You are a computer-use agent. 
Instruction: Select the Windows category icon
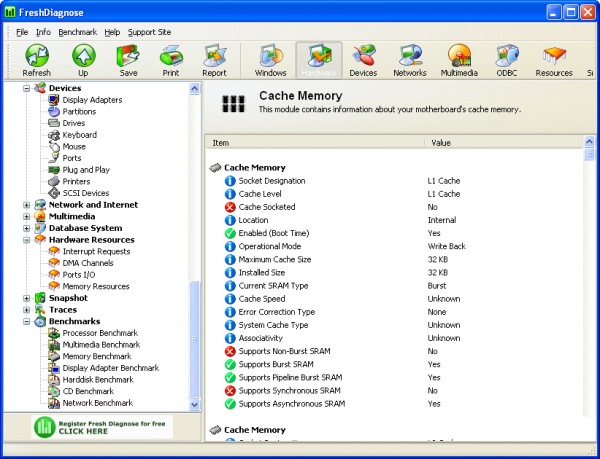point(270,59)
